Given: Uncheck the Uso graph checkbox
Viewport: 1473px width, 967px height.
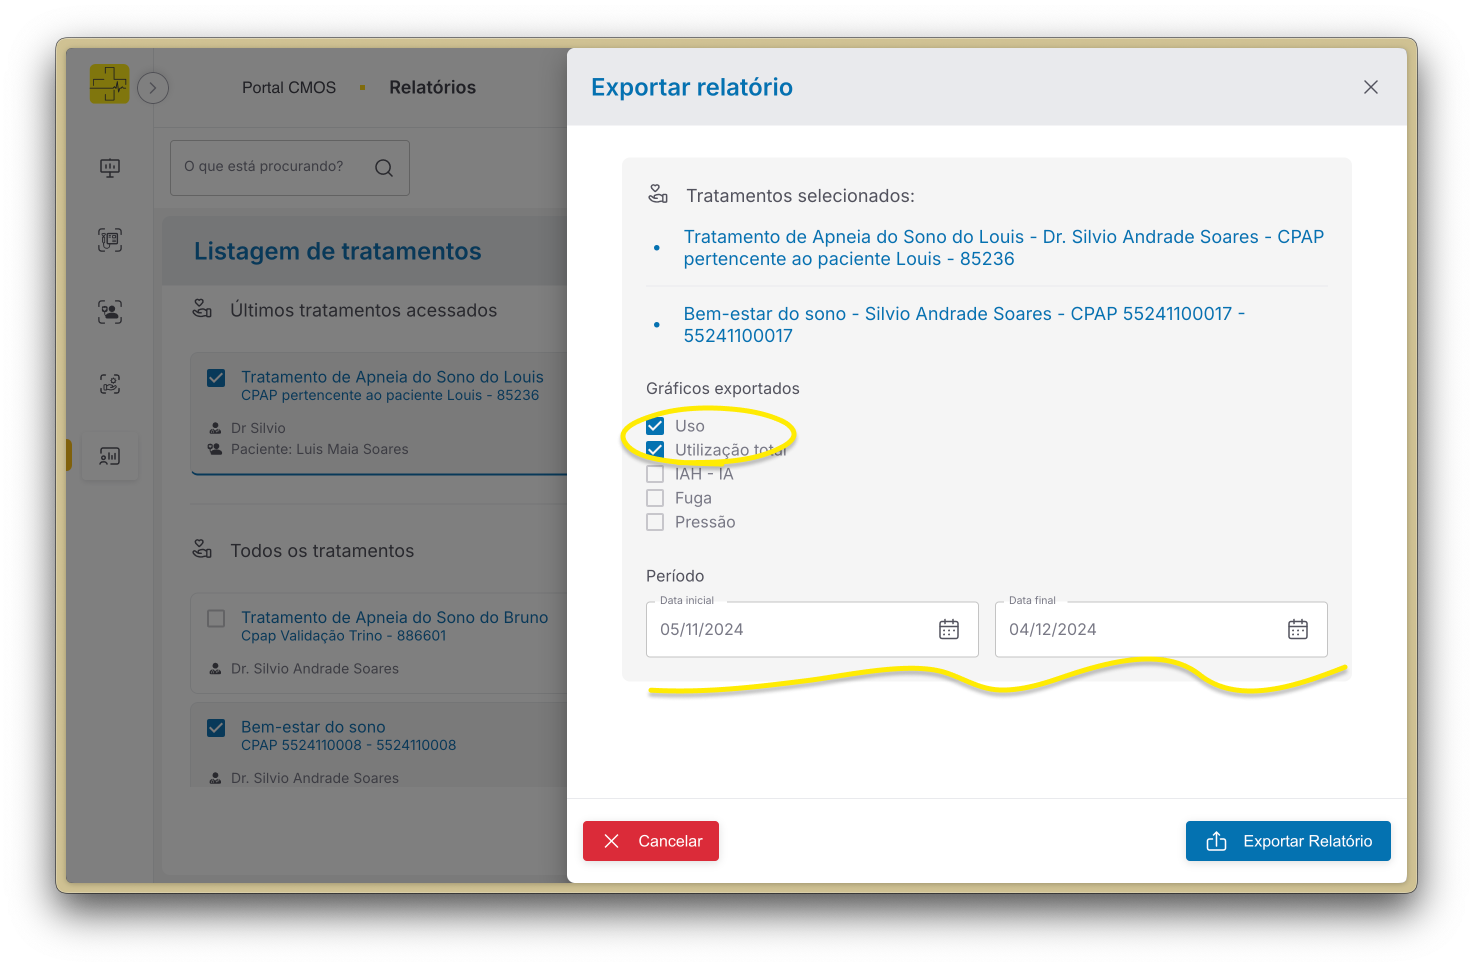Looking at the screenshot, I should (x=655, y=425).
